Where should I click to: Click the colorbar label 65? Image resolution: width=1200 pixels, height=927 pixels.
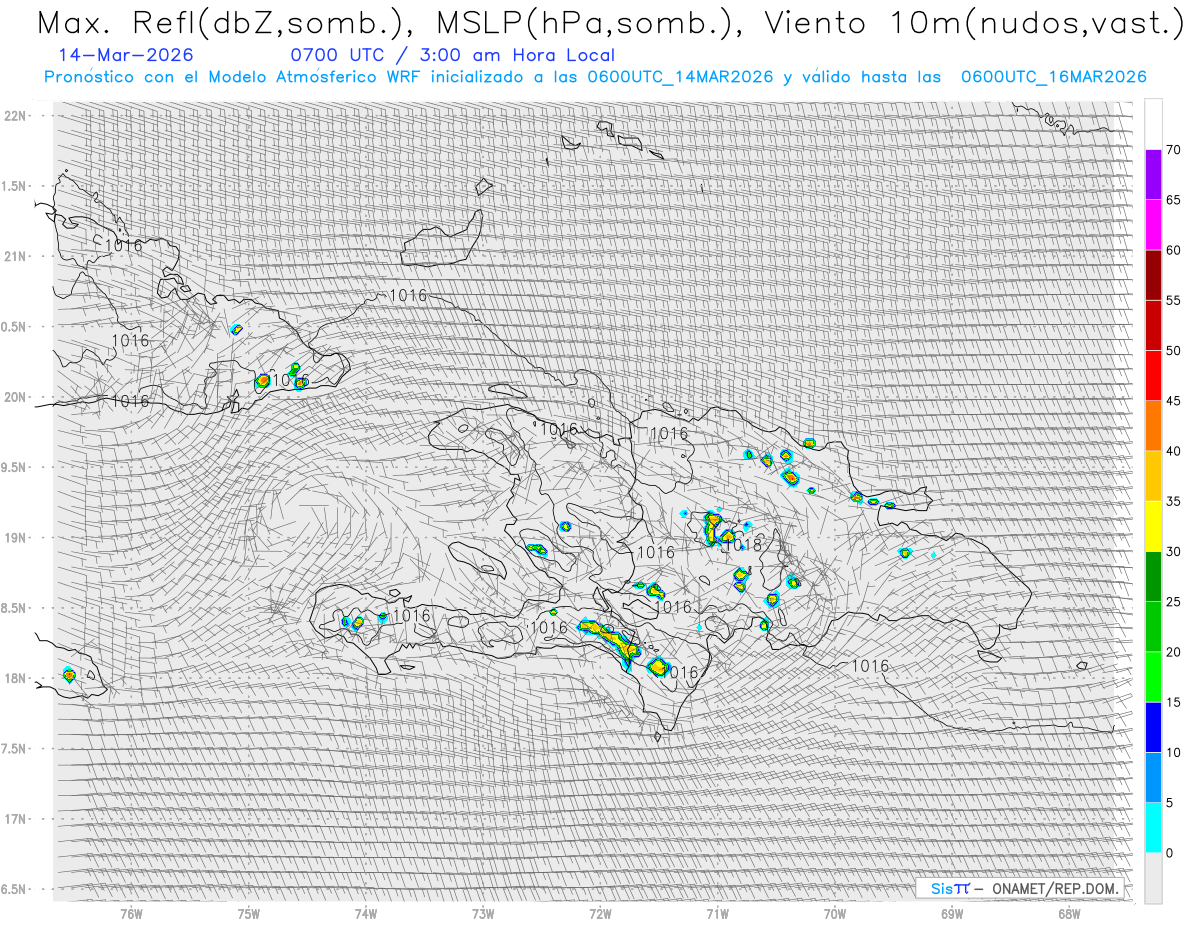point(1174,200)
